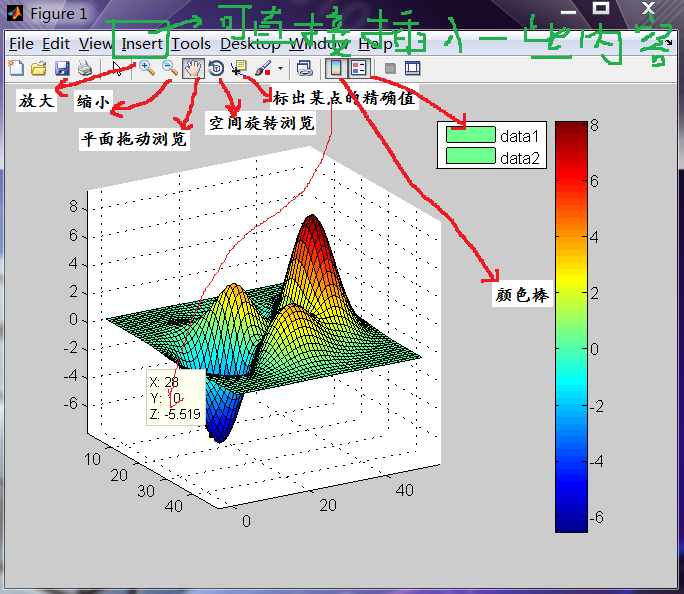Click the Show Plot Tools icon
This screenshot has width=684, height=594.
click(412, 68)
